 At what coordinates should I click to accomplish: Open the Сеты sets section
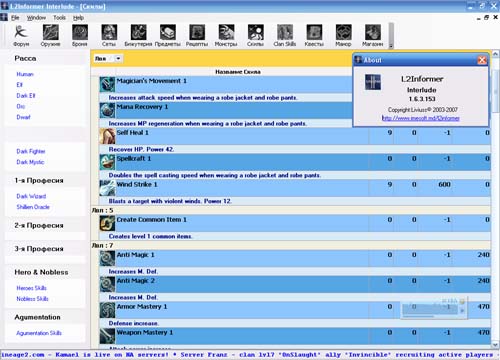(109, 36)
